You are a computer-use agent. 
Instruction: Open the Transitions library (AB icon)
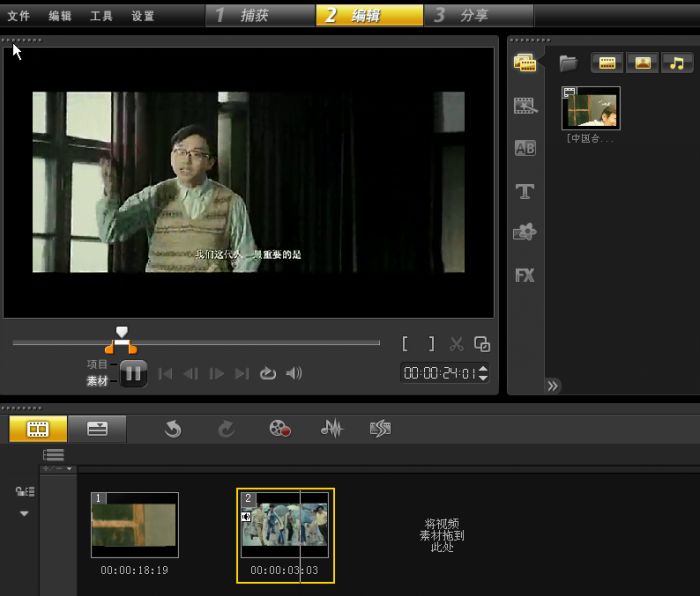coord(525,148)
